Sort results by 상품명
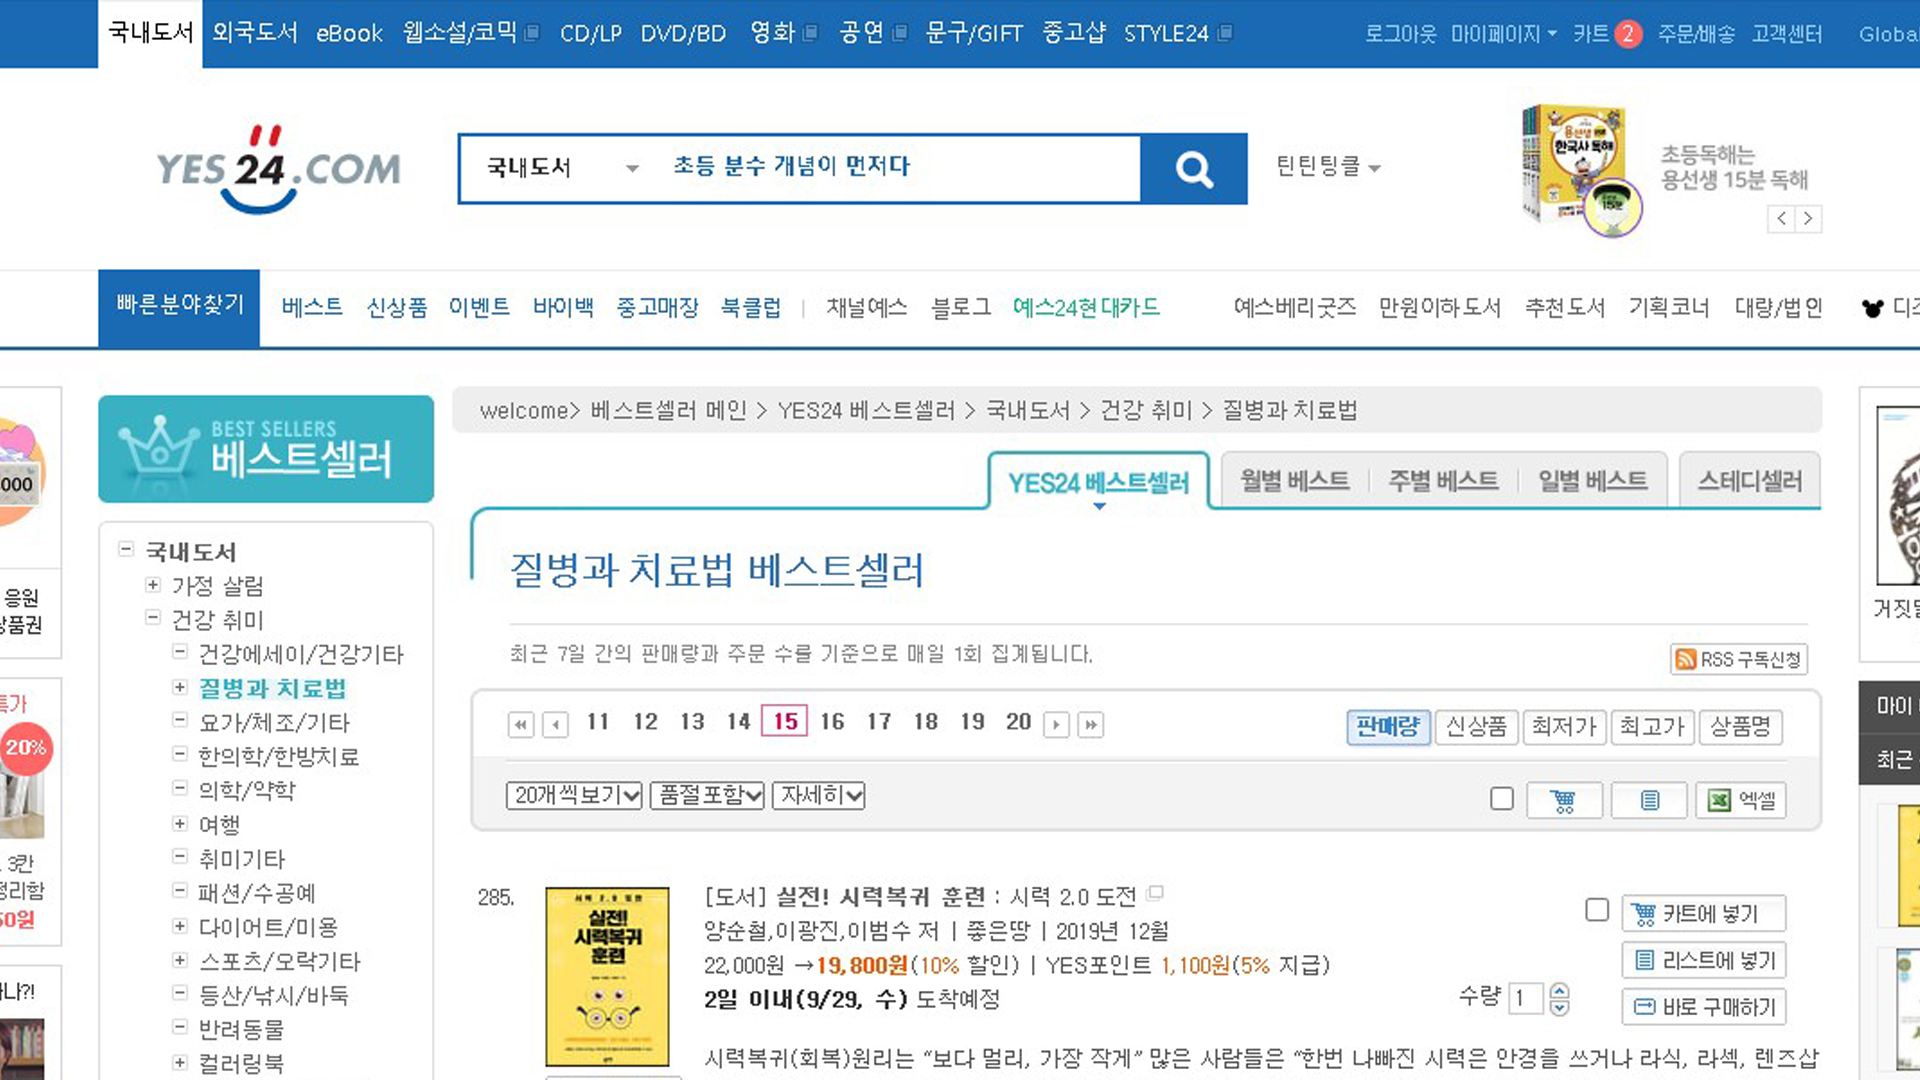This screenshot has height=1080, width=1920. point(1741,727)
